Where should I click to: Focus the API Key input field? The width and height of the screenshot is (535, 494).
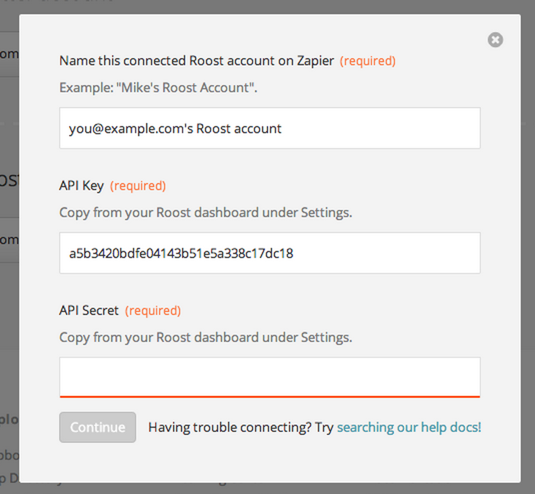click(x=270, y=253)
